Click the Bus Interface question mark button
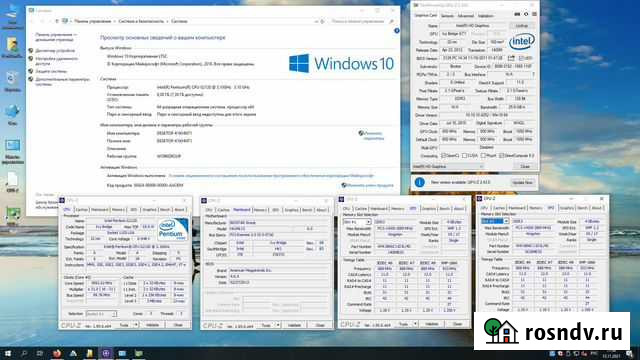 coord(533,75)
